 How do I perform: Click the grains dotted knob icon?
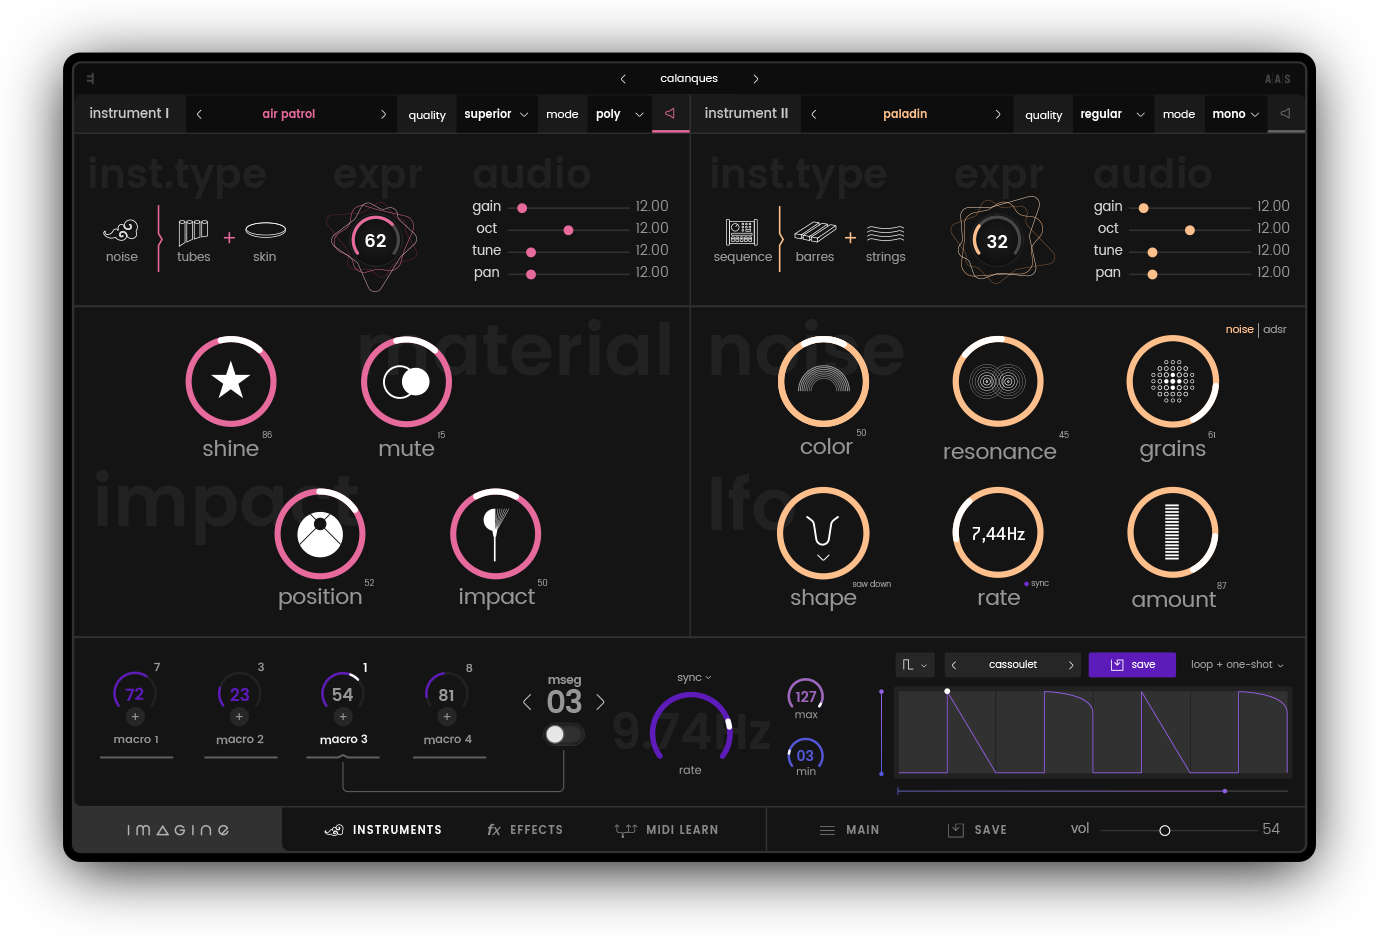[x=1172, y=381]
